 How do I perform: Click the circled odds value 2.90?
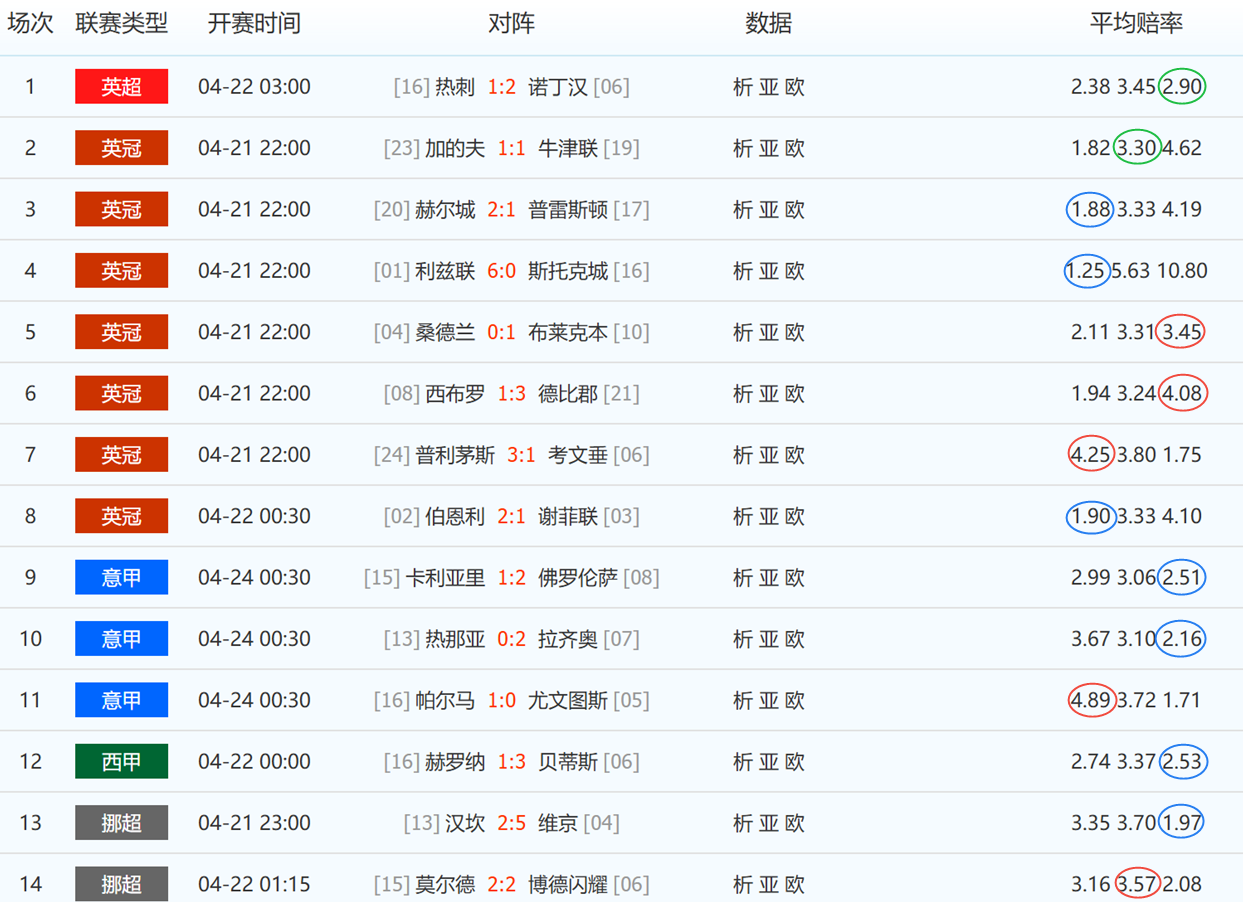click(1182, 87)
